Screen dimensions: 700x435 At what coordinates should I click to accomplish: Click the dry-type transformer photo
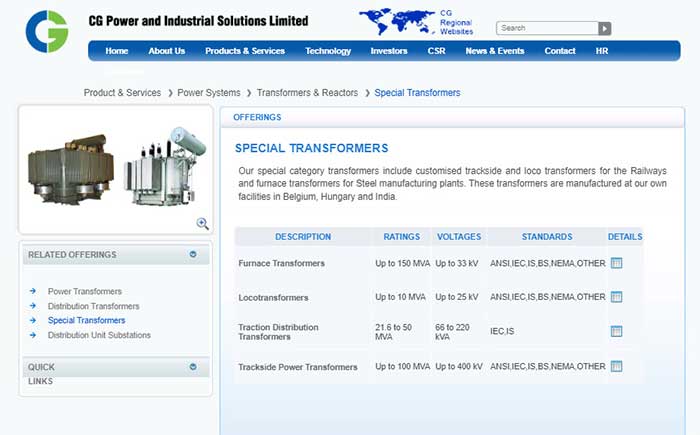tap(71, 169)
